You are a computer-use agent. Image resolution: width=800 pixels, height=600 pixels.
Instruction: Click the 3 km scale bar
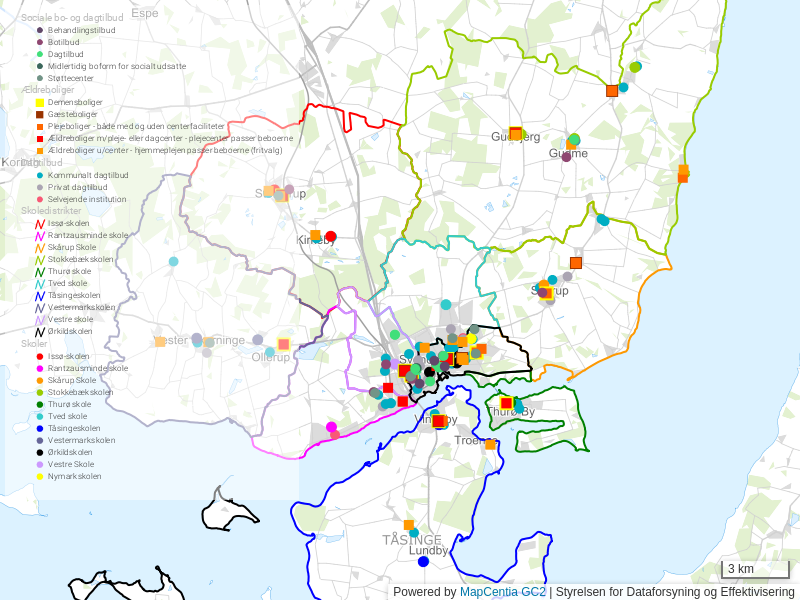point(755,570)
